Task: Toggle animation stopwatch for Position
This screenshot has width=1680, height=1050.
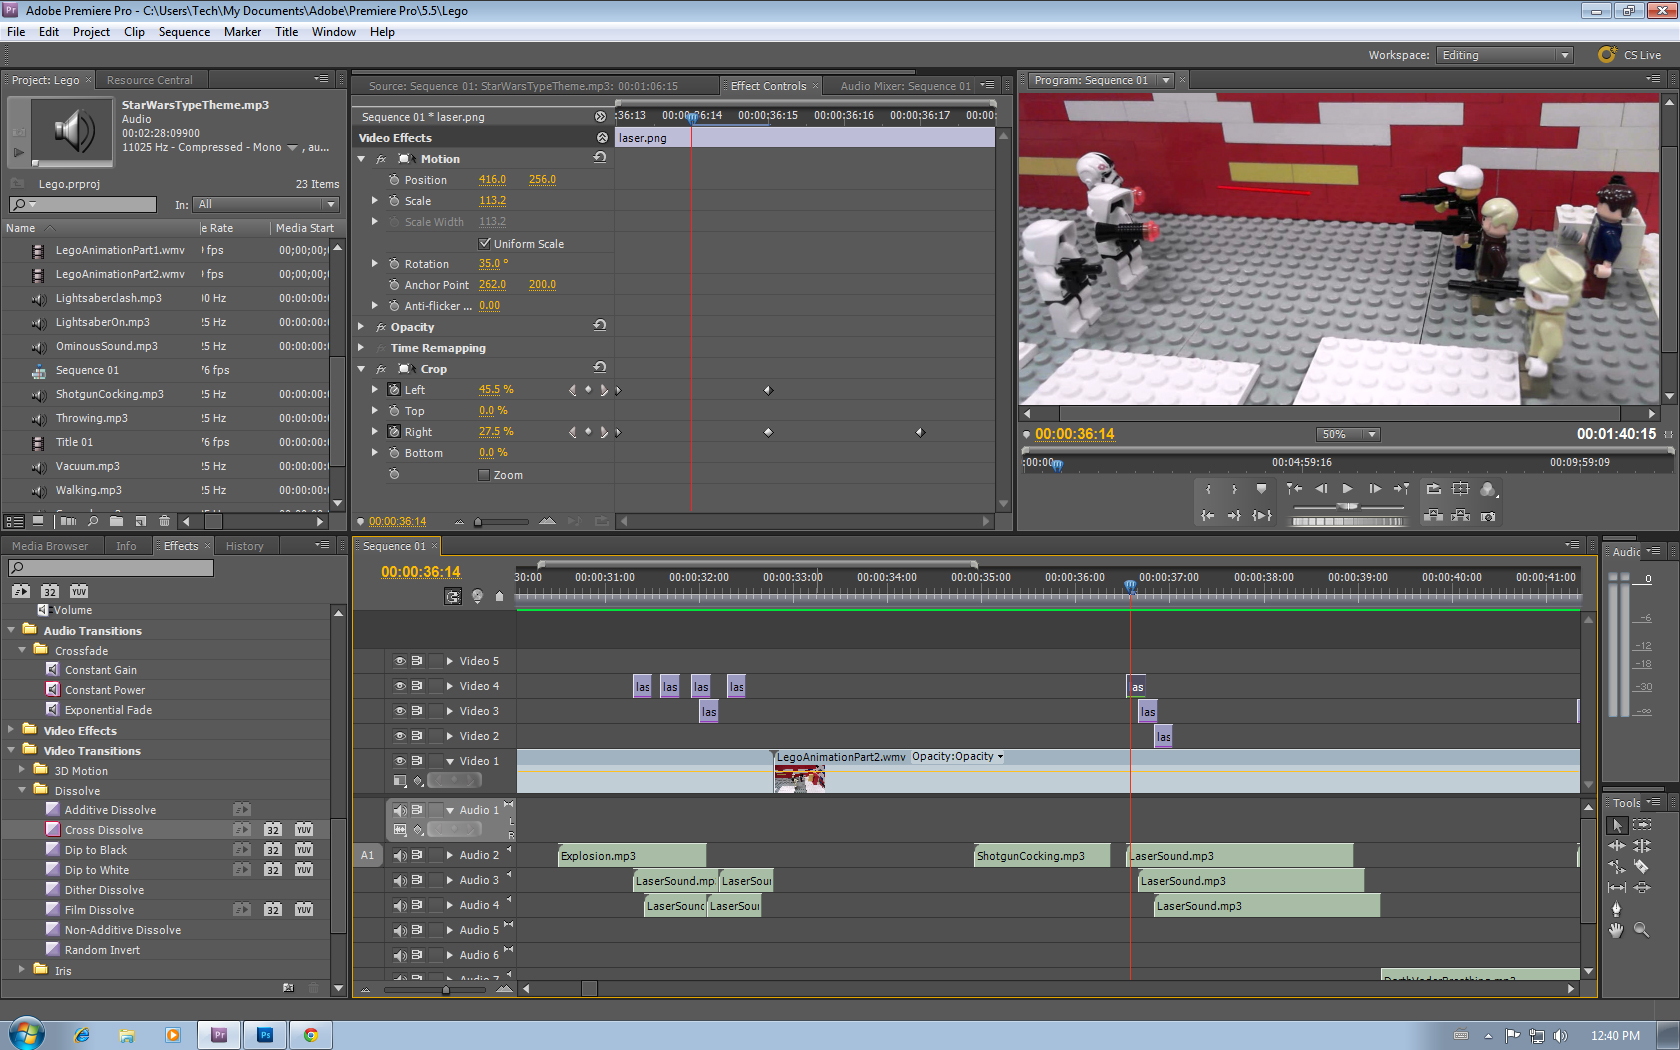Action: (394, 180)
